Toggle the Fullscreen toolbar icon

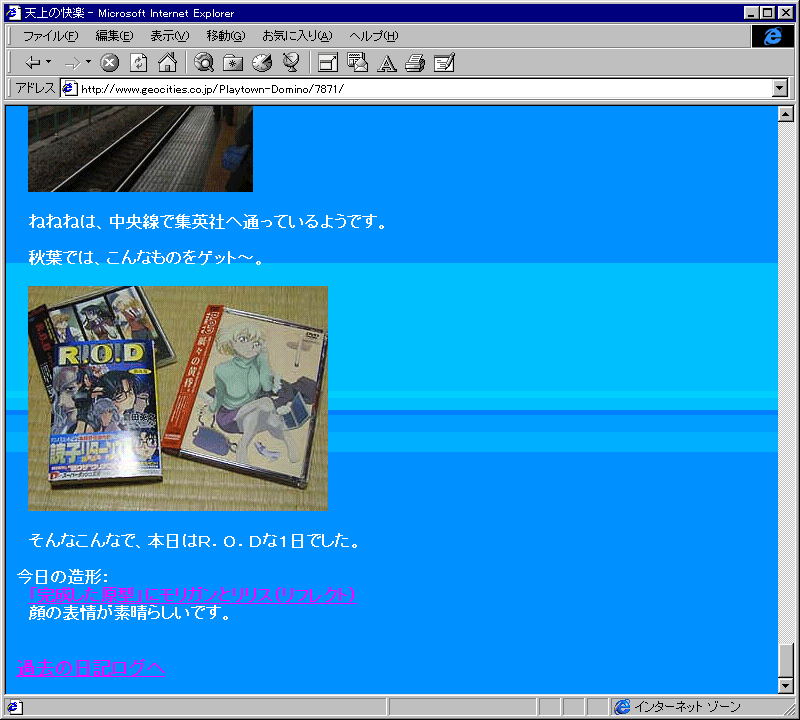(x=328, y=63)
